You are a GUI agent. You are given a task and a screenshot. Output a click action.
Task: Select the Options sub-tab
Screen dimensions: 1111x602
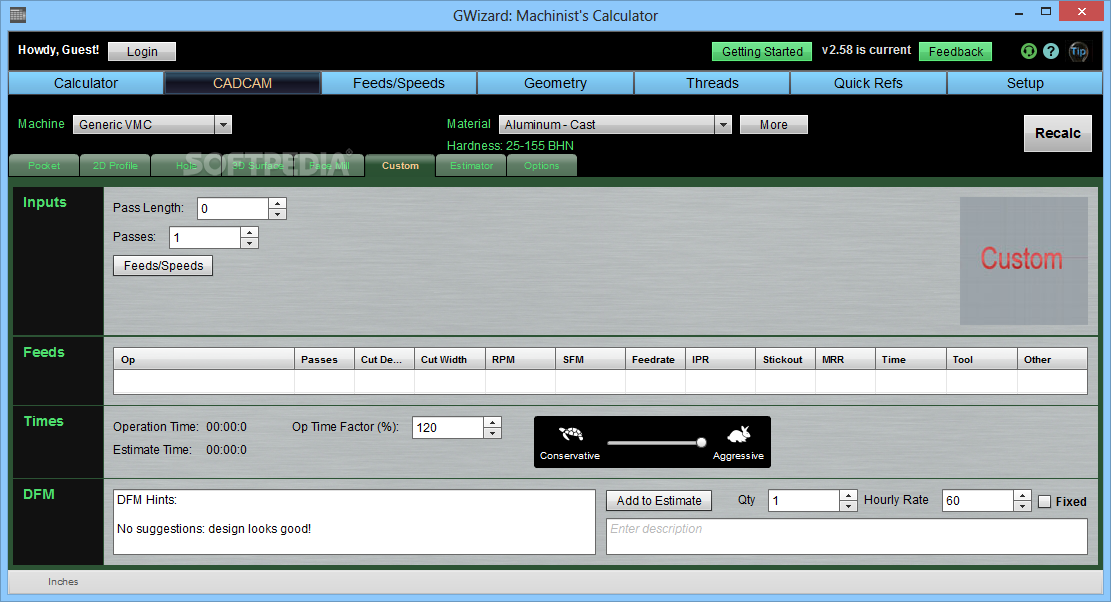(541, 166)
